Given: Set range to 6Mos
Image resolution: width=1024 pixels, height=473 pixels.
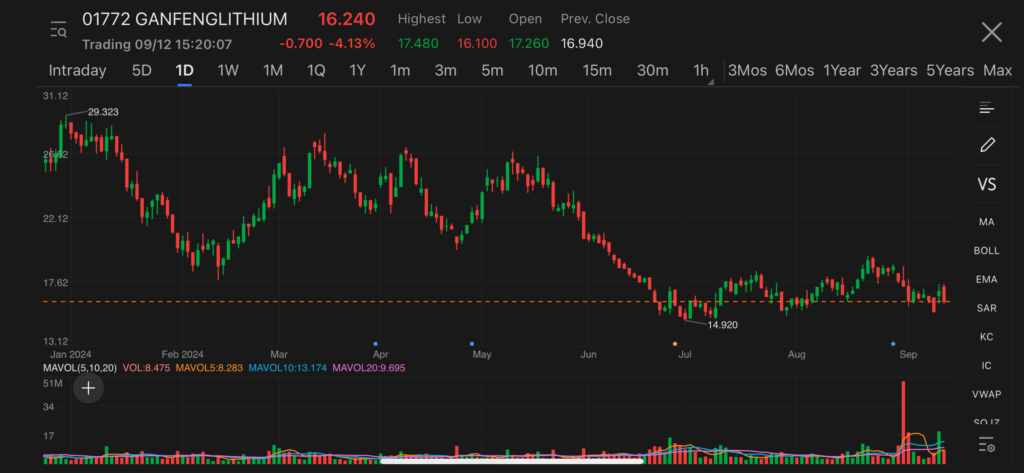Looking at the screenshot, I should pos(795,71).
